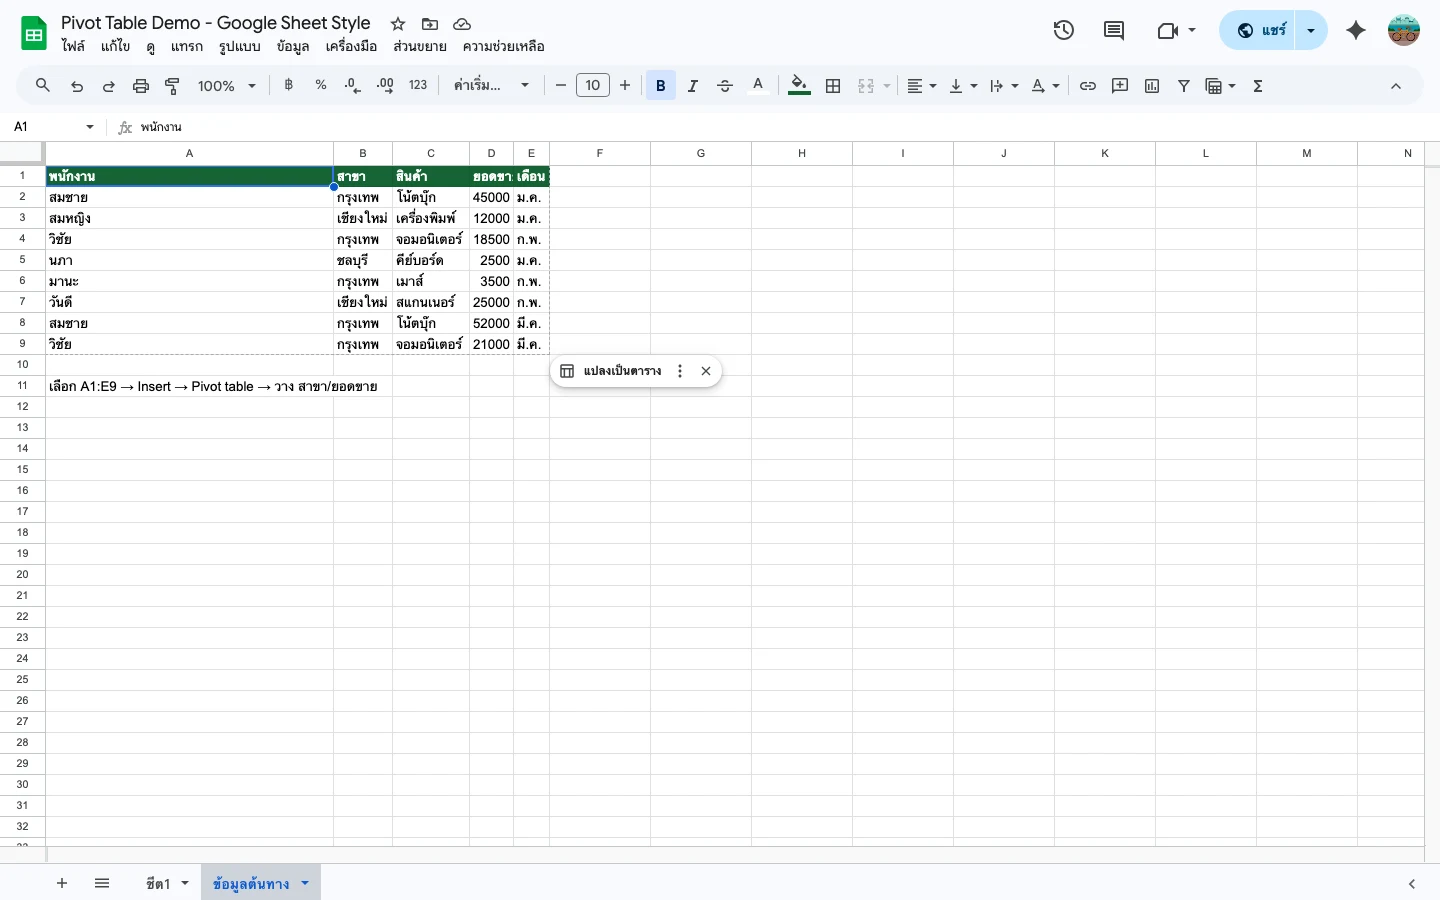This screenshot has width=1440, height=900.
Task: Toggle italic formatting on
Action: pos(692,85)
